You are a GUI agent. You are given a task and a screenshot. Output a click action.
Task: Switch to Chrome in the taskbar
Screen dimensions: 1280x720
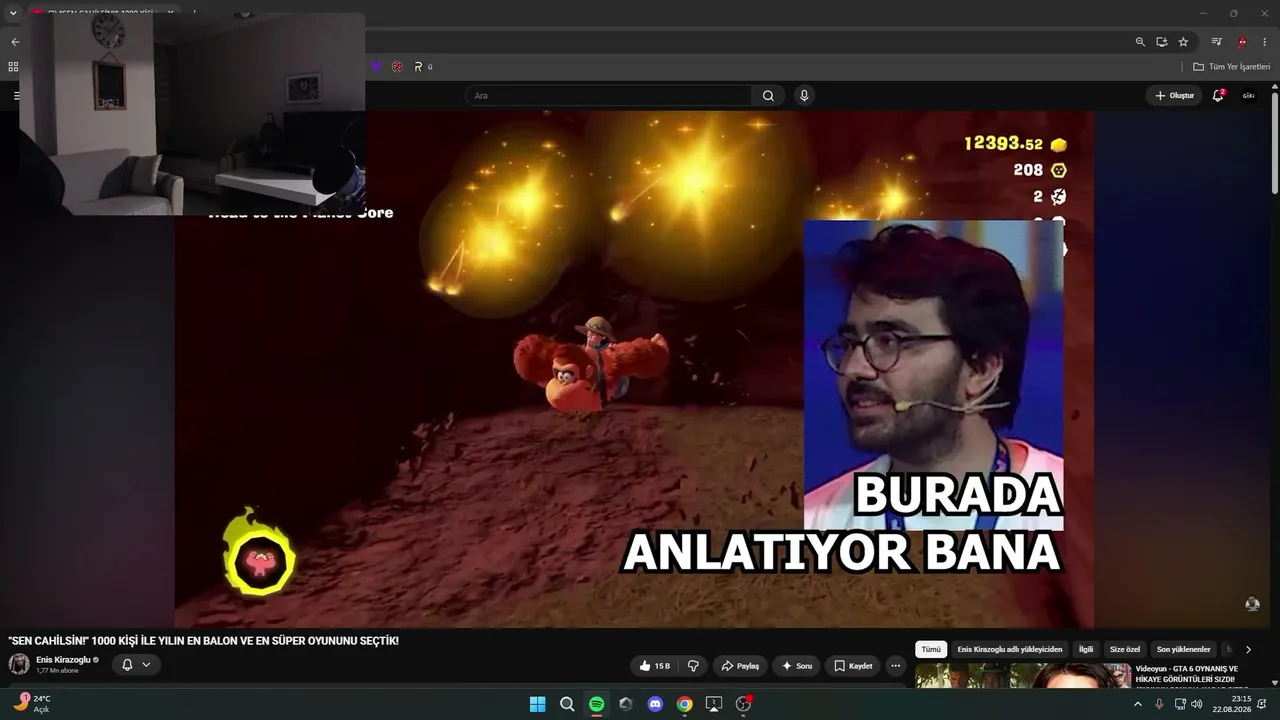tap(684, 704)
